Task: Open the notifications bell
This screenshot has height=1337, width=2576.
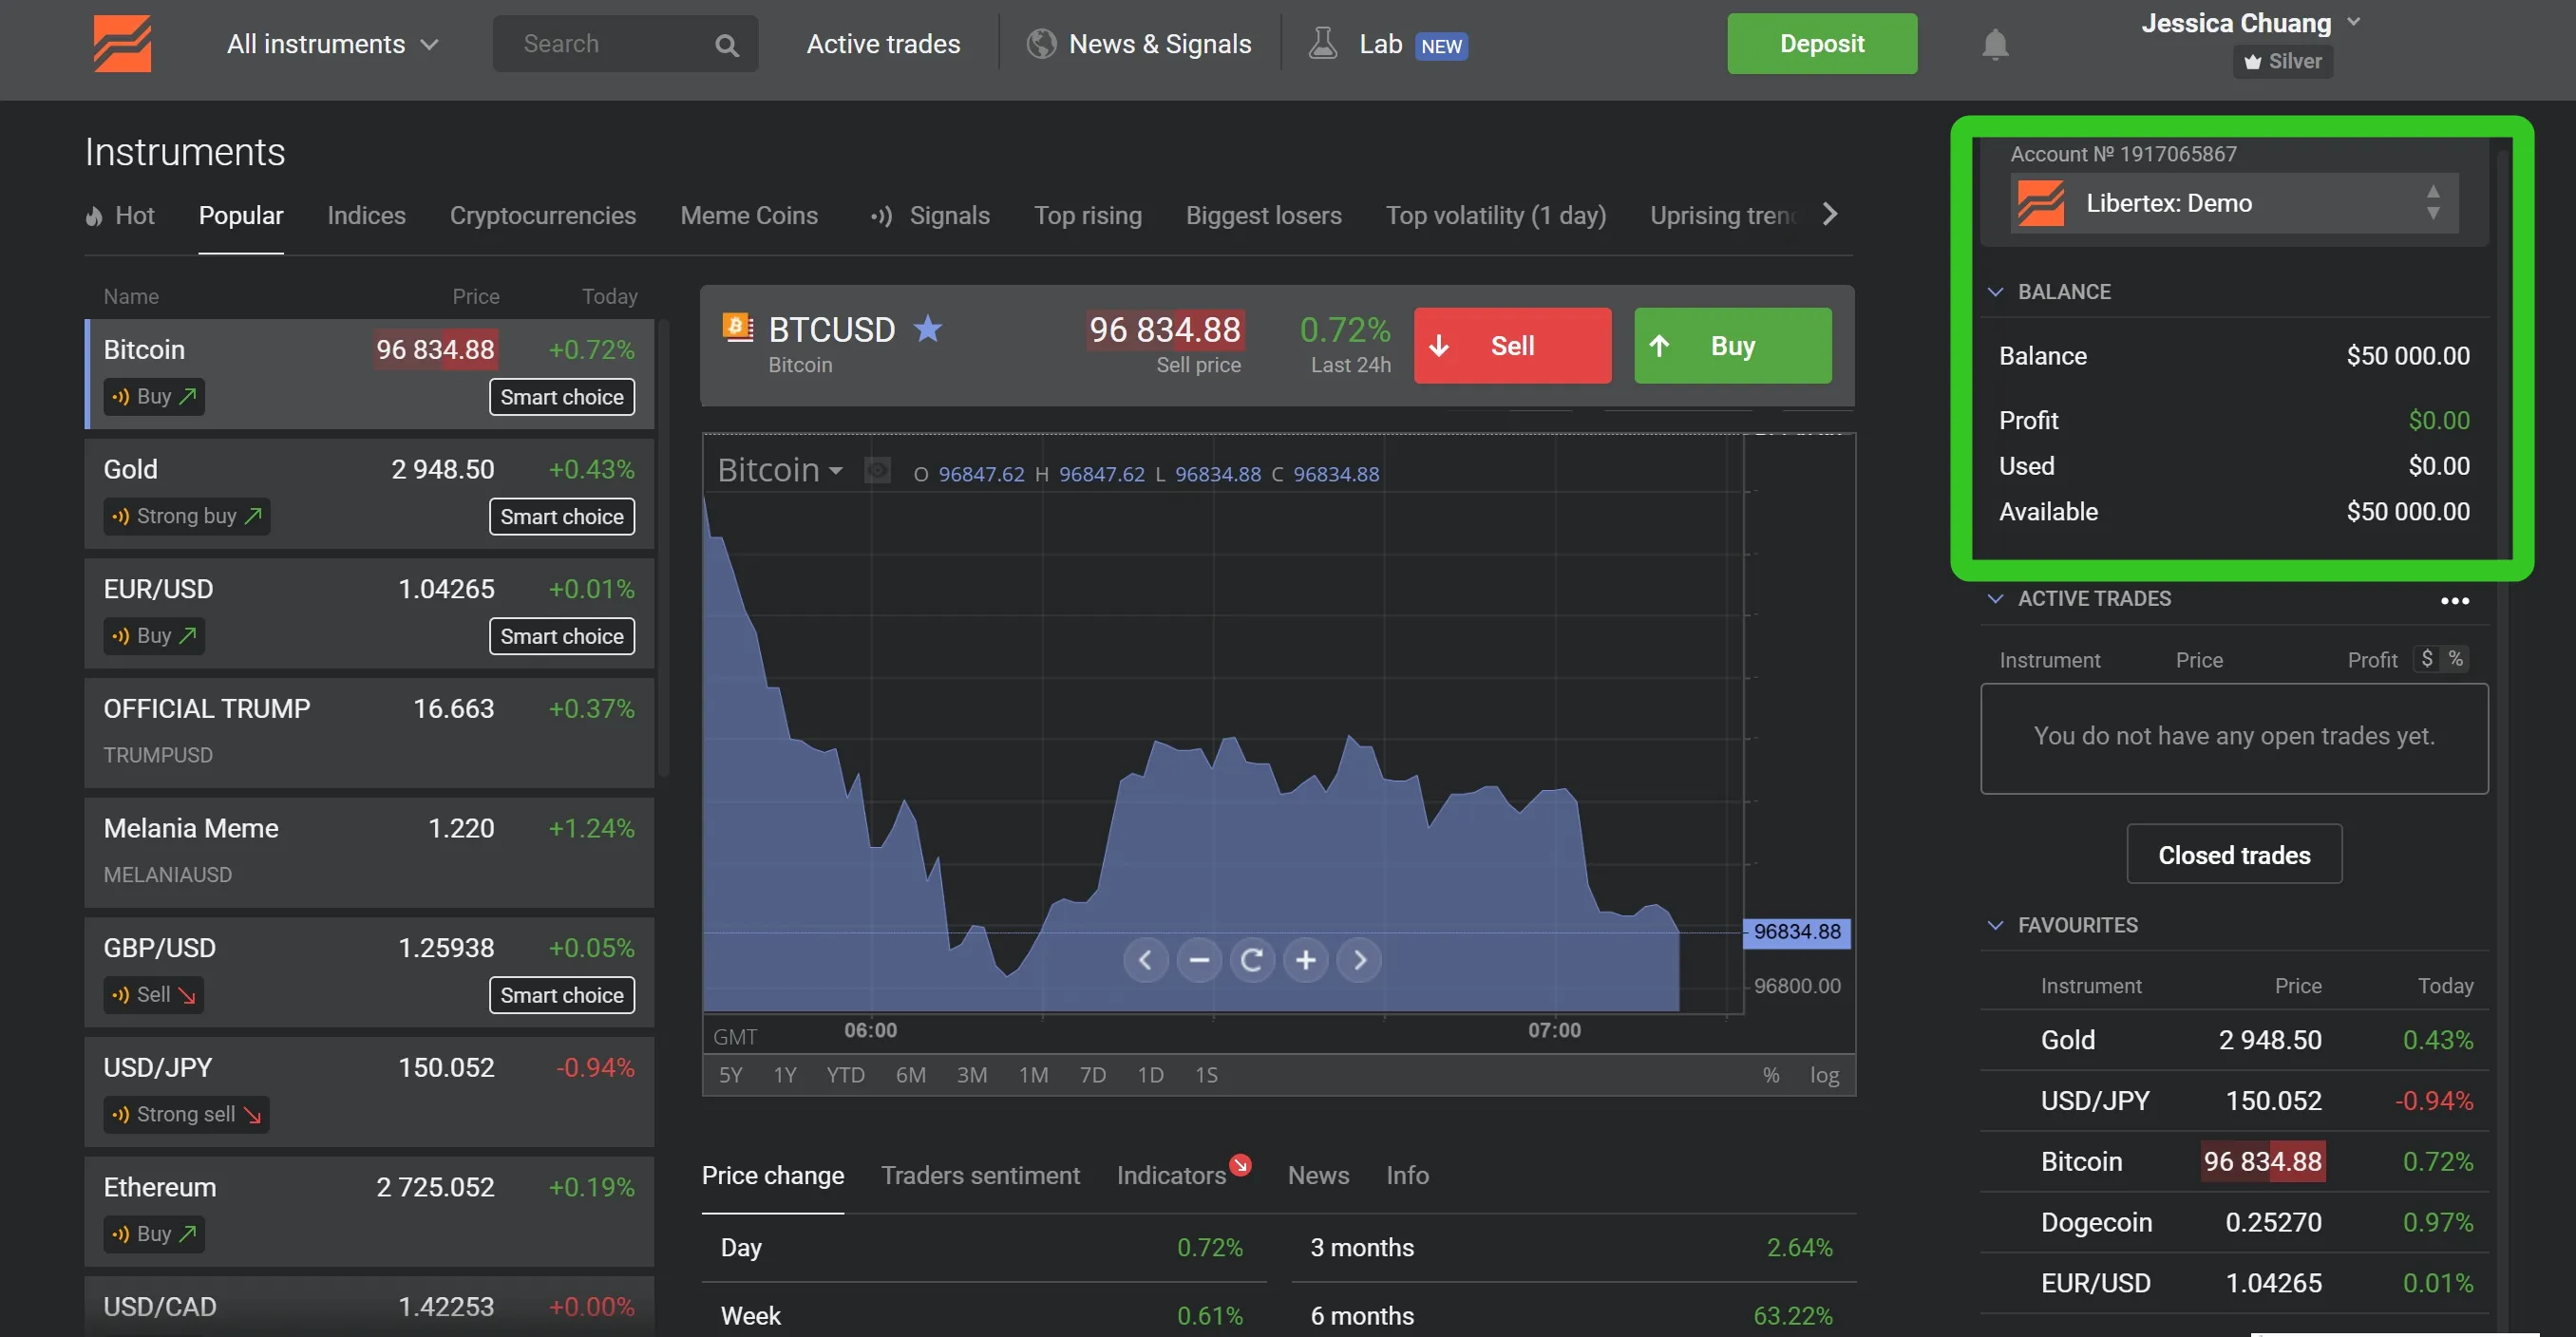Action: pos(1994,44)
